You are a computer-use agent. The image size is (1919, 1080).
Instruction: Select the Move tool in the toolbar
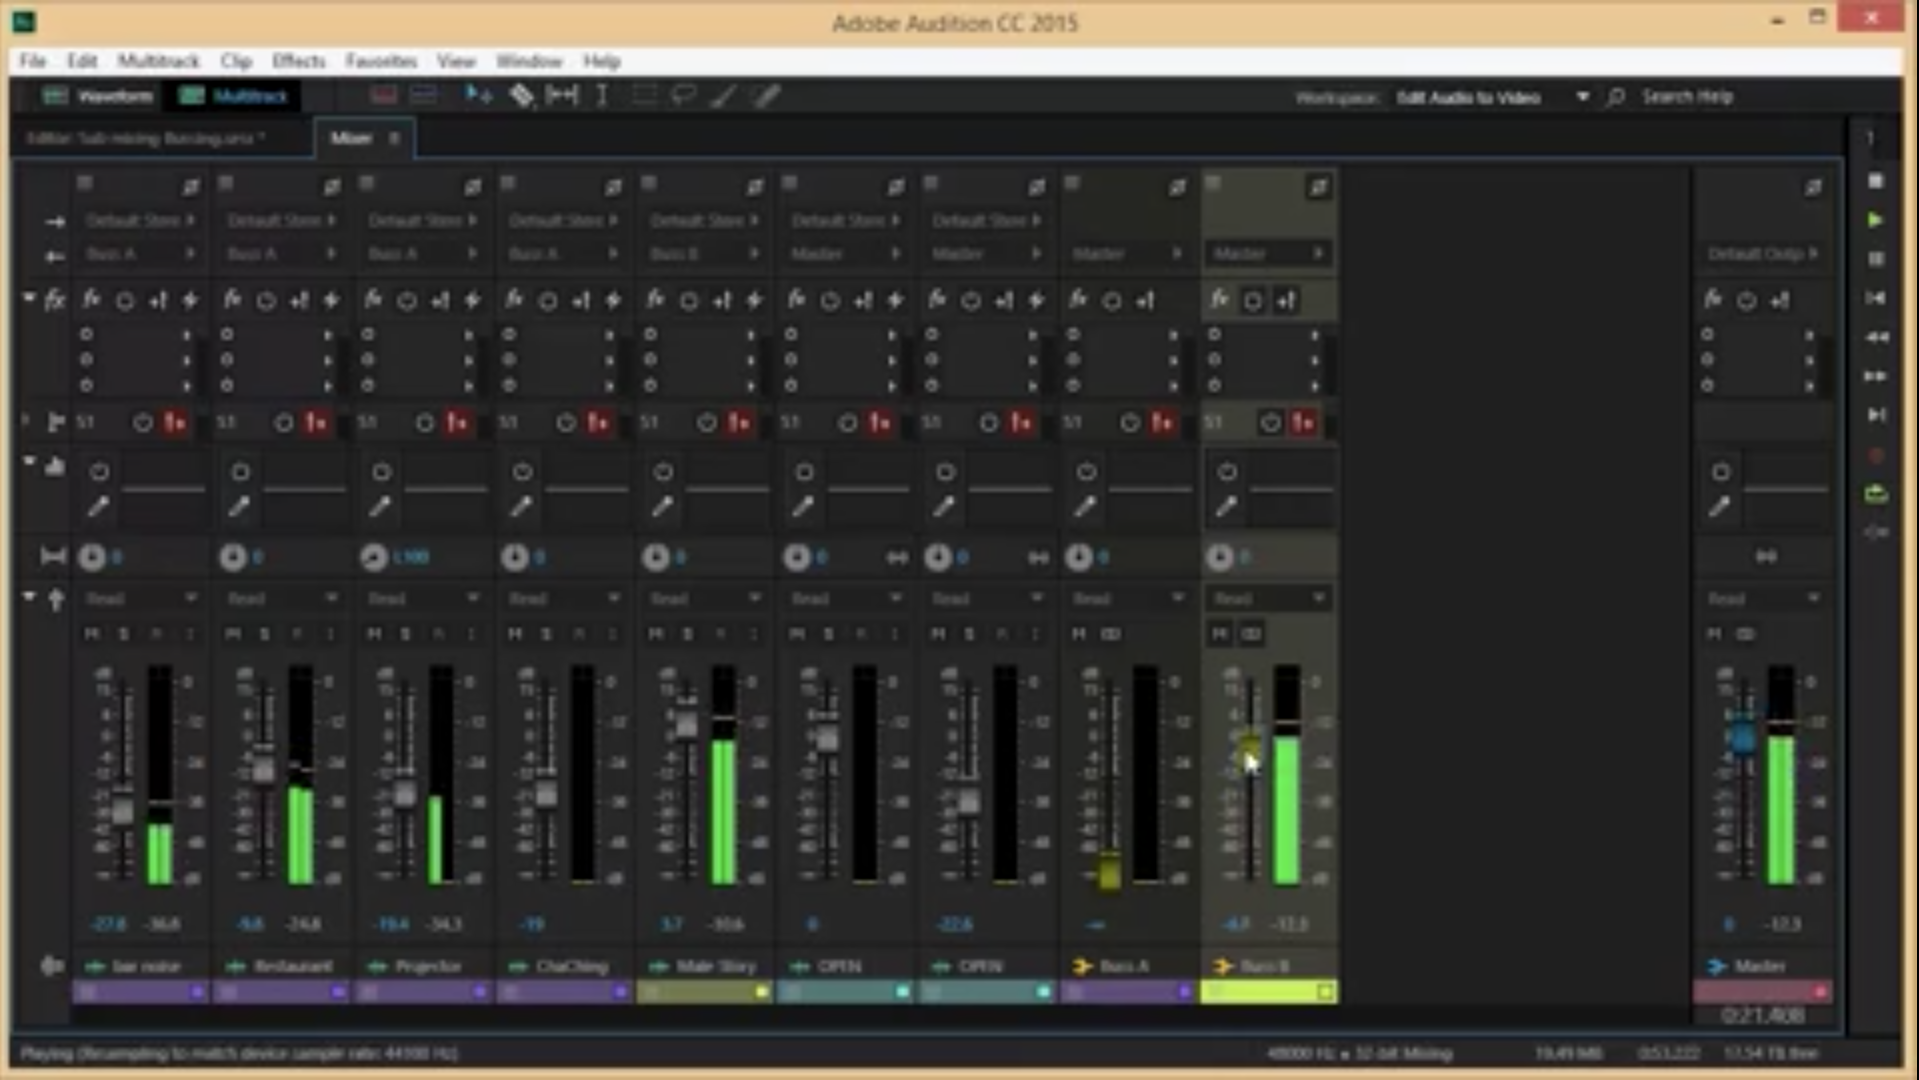click(x=477, y=95)
